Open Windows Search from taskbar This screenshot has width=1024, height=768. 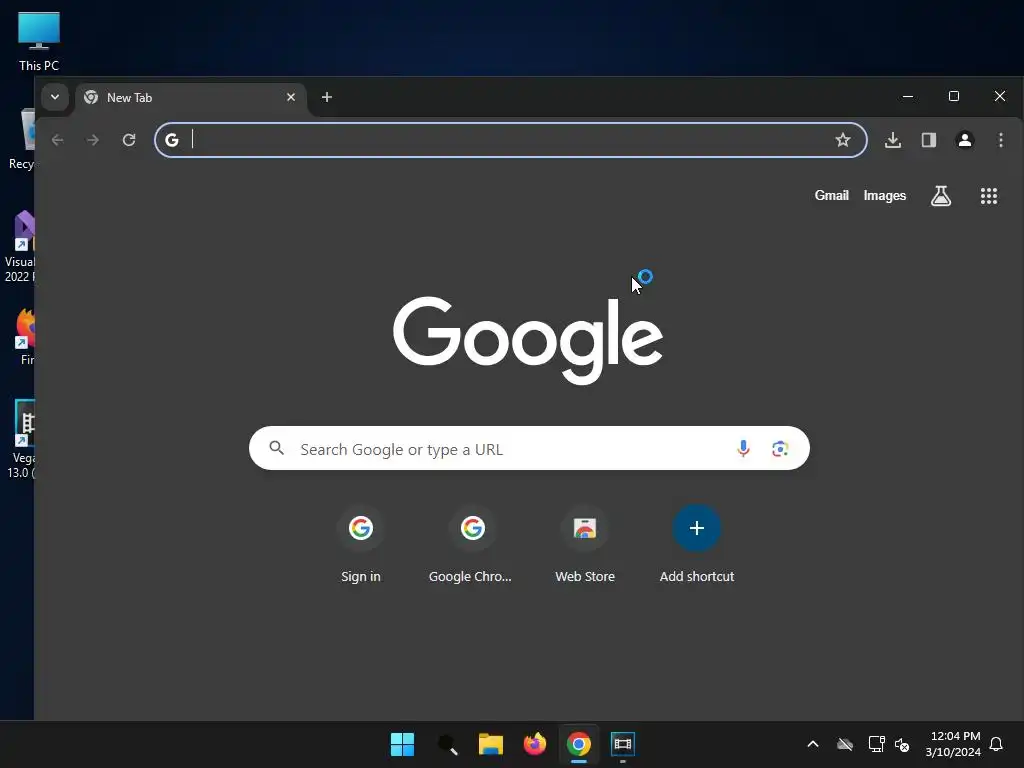pyautogui.click(x=447, y=744)
